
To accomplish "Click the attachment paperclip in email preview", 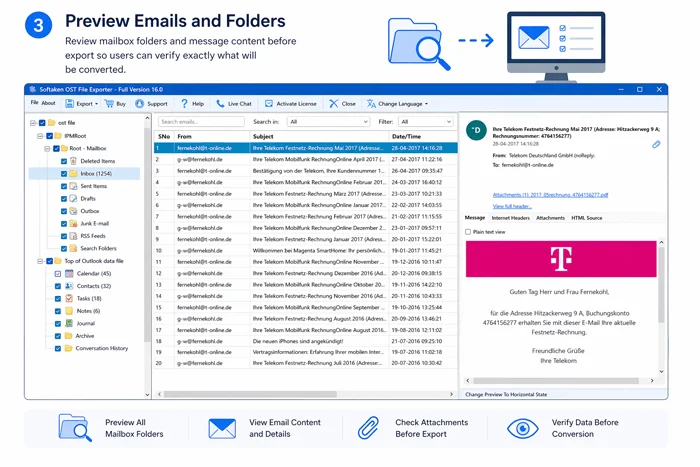I will click(656, 144).
